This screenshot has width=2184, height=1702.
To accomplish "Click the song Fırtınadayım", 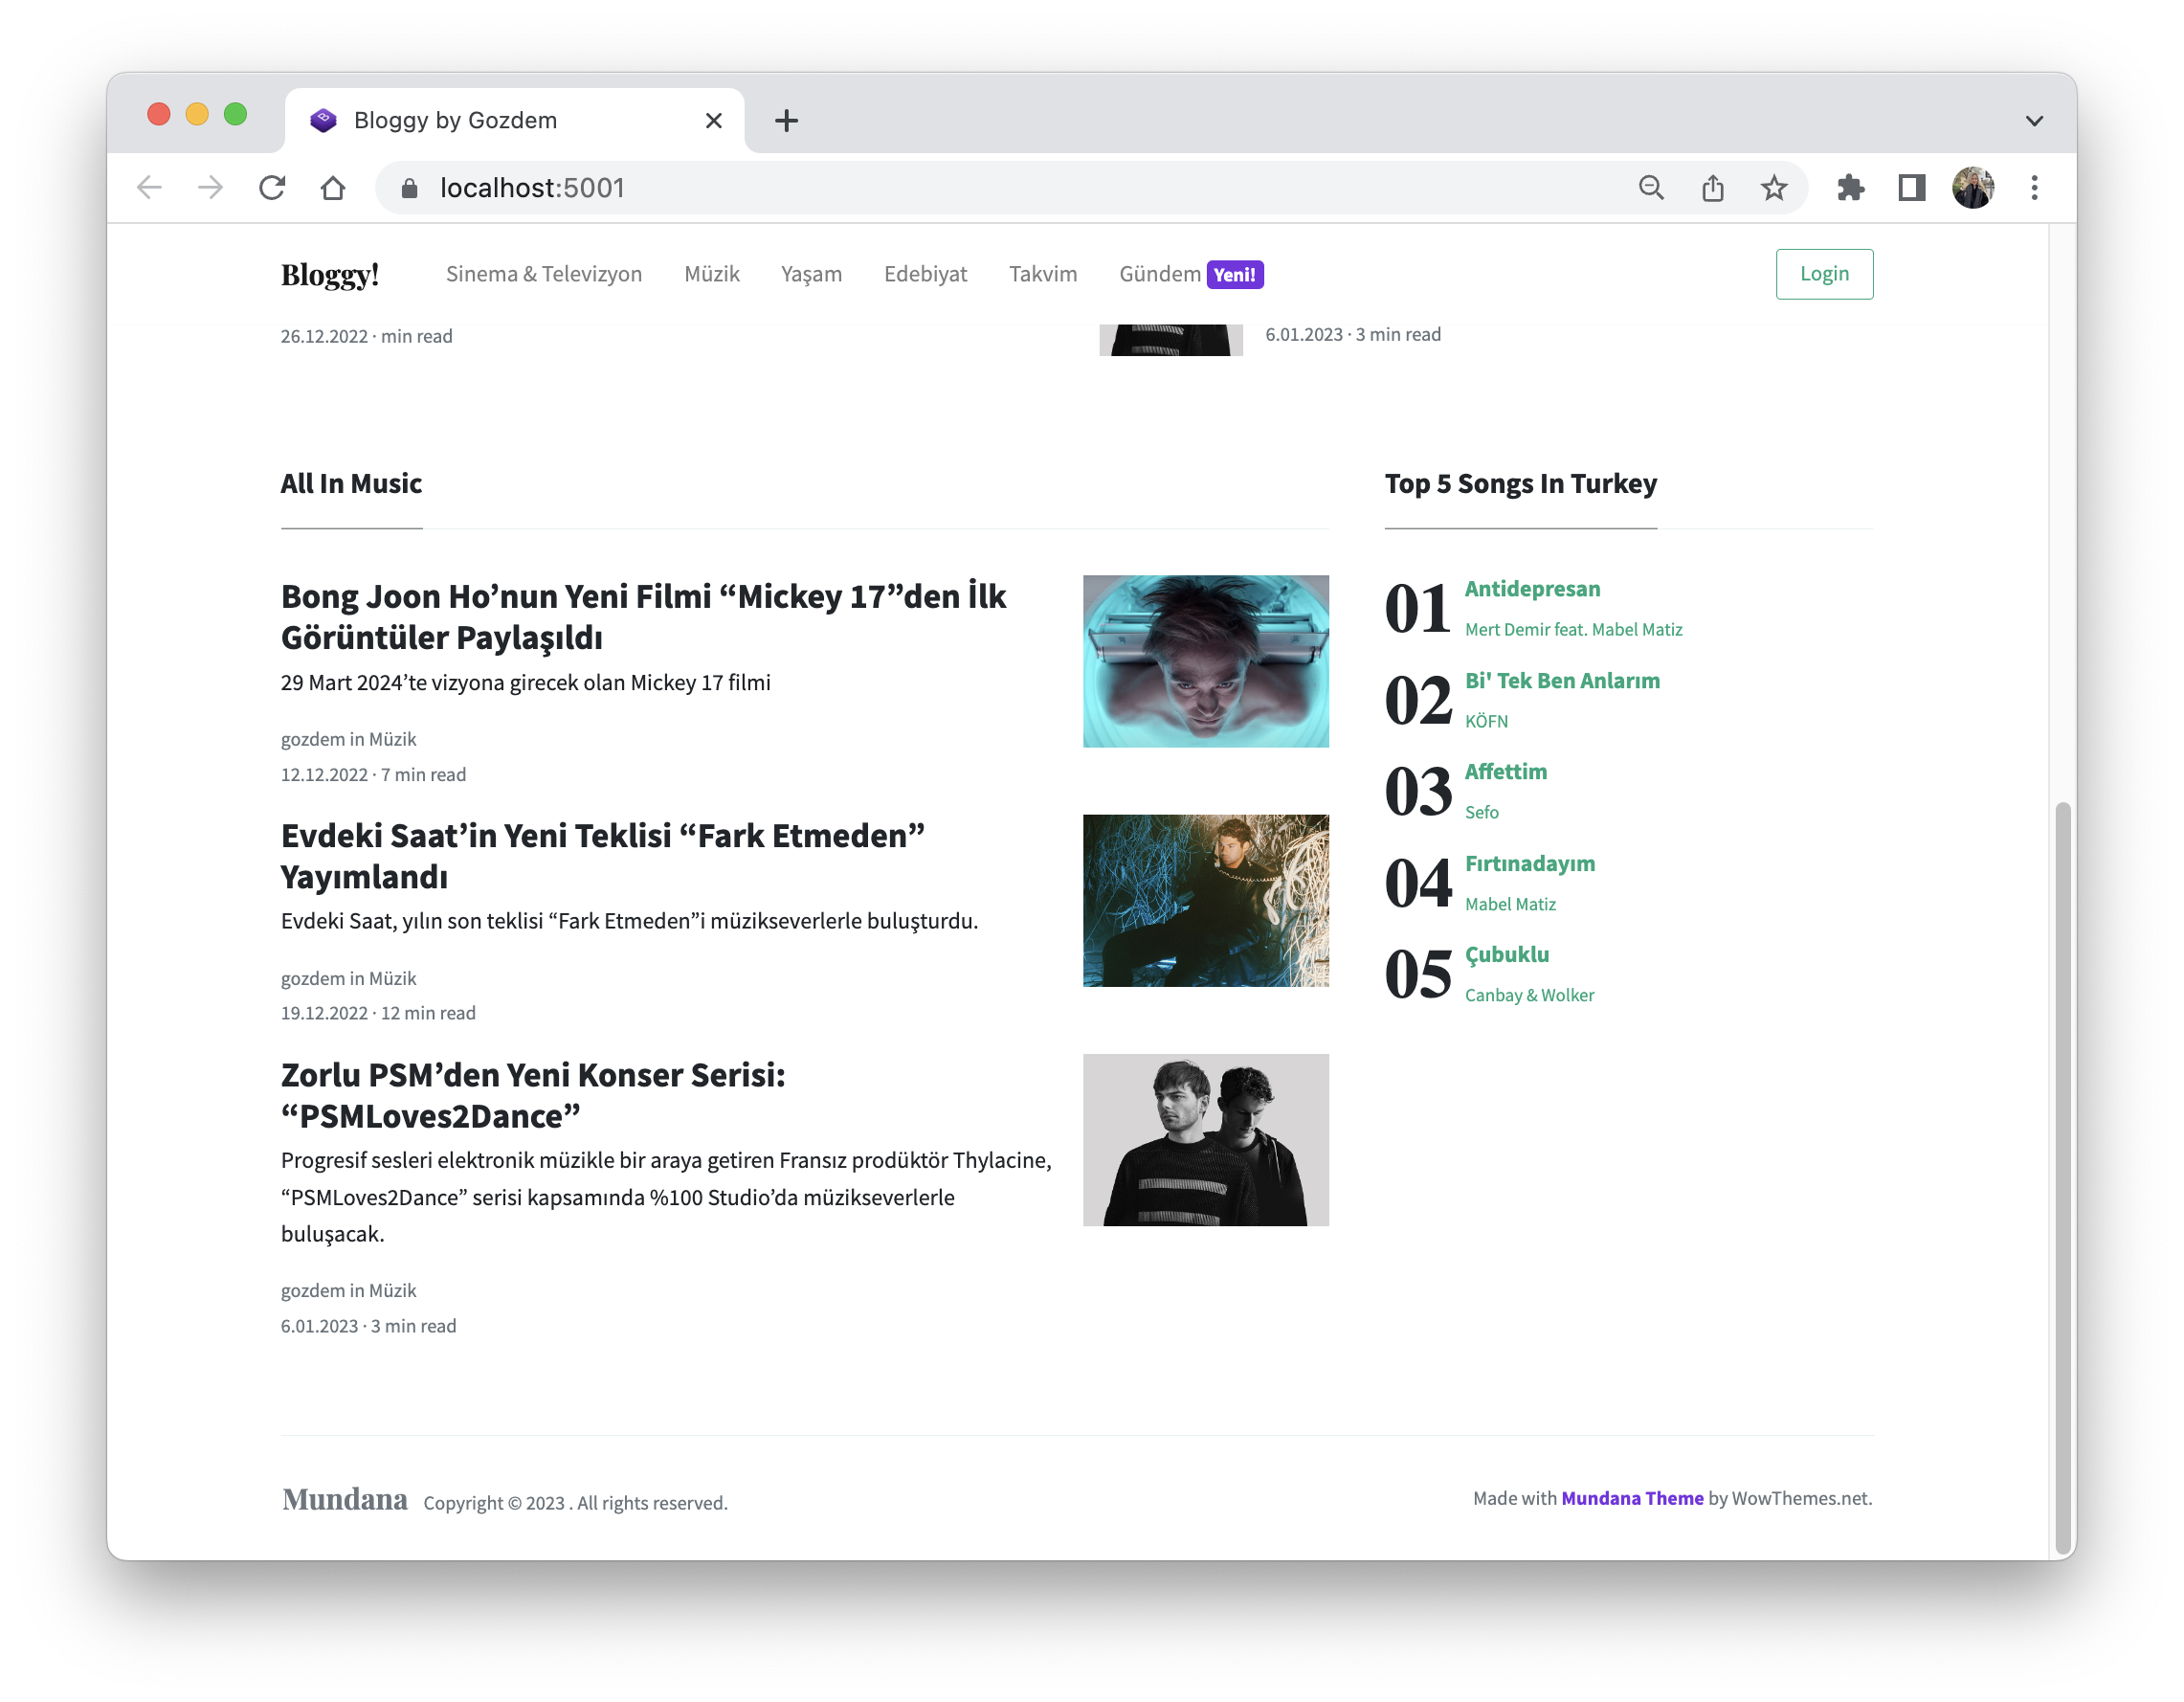I will 1529,864.
